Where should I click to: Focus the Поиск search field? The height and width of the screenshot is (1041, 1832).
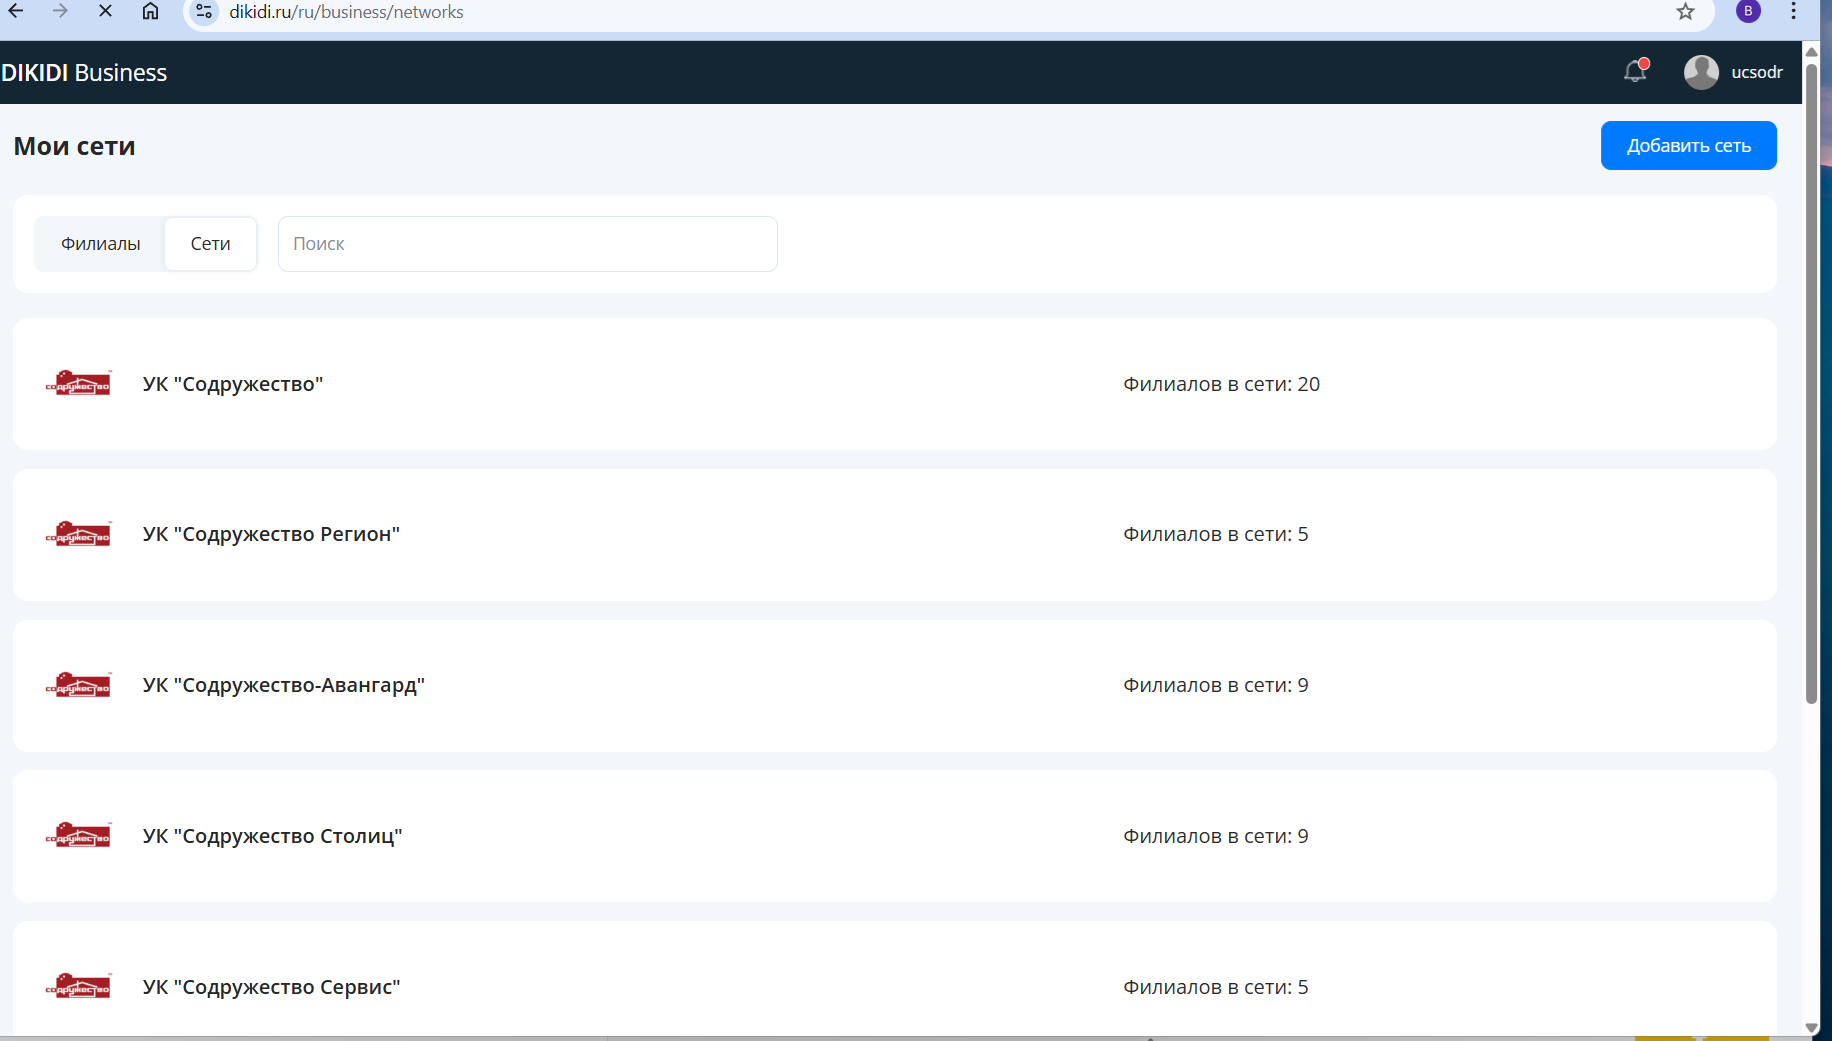point(527,244)
